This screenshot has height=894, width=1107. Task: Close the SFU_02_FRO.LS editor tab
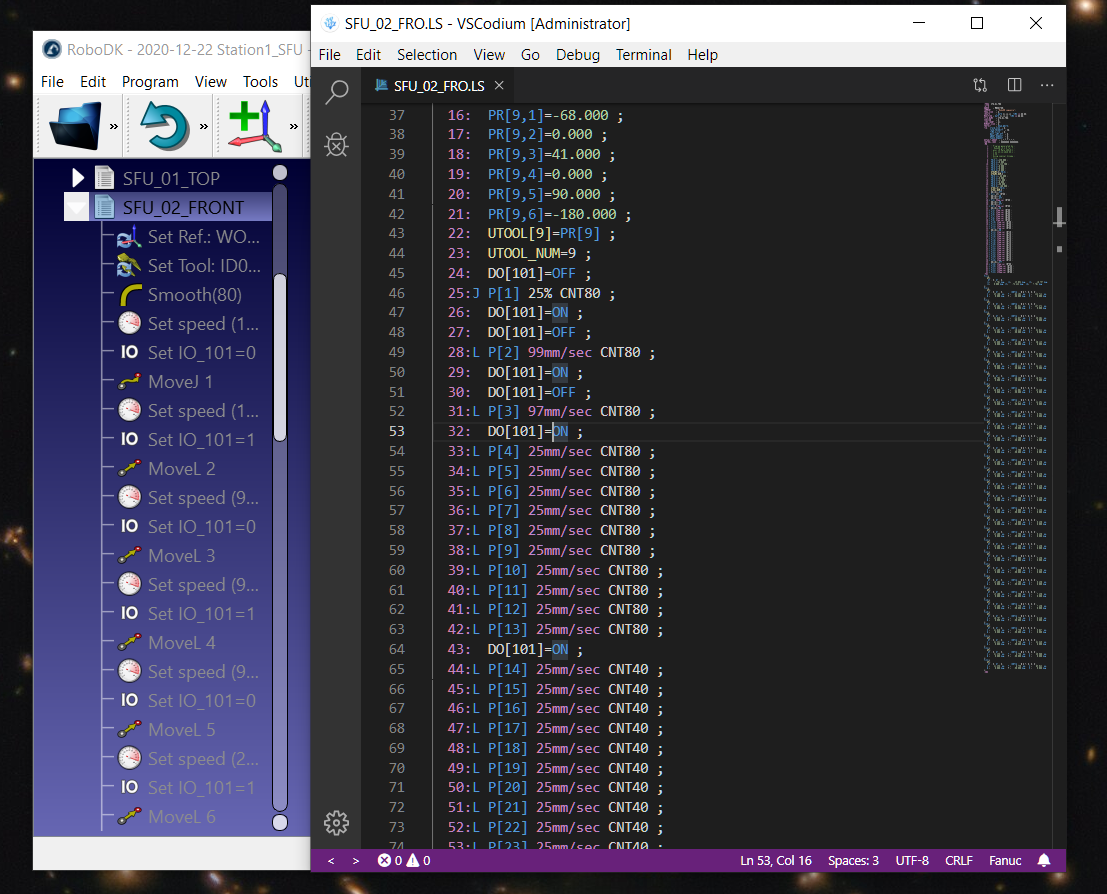coord(500,86)
